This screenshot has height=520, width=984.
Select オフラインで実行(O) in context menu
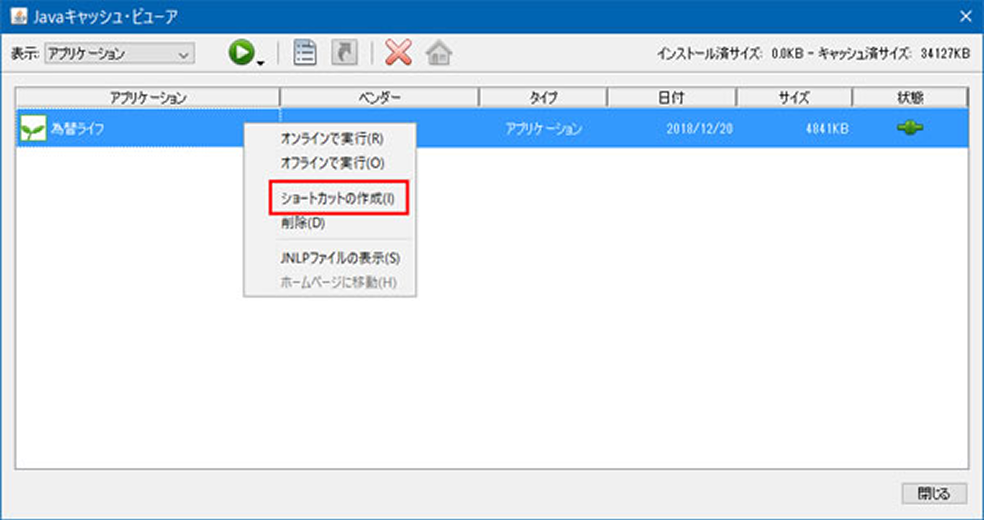[332, 163]
